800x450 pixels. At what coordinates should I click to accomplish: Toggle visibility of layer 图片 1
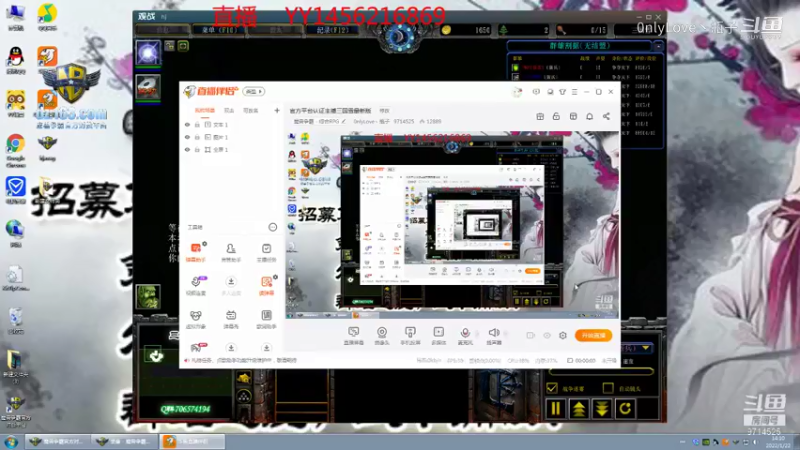(x=187, y=137)
